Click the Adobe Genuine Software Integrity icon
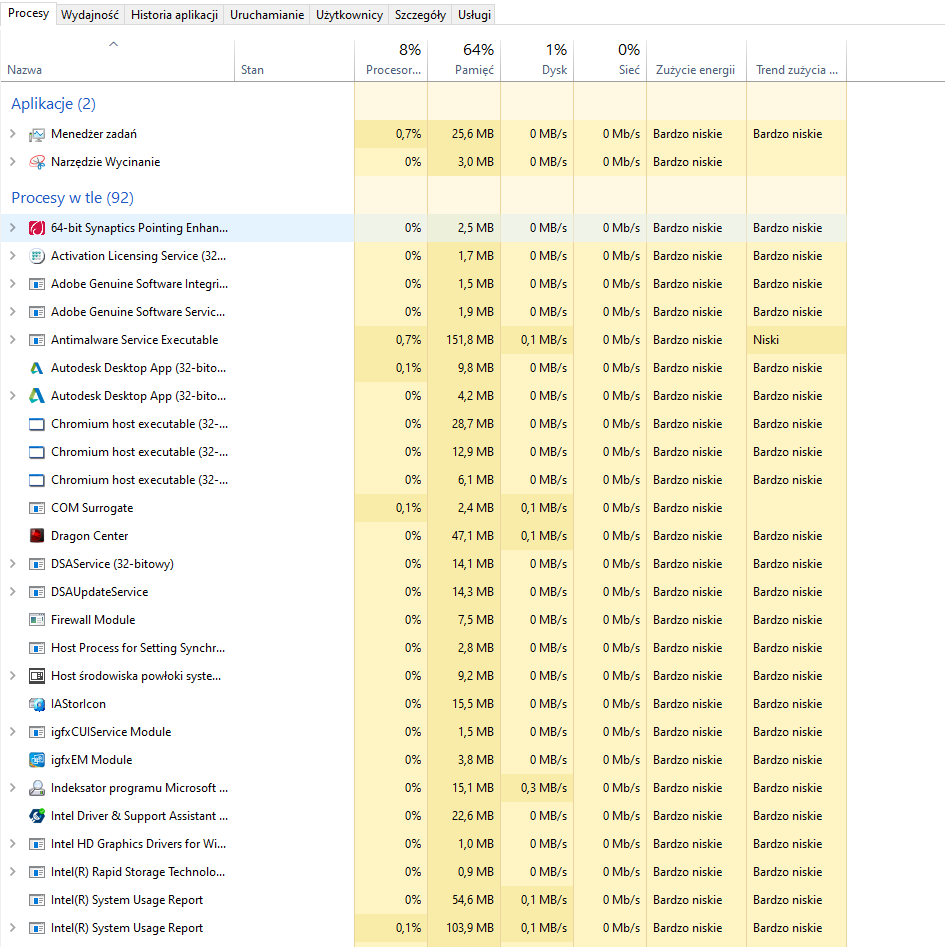Viewport: 945px width, 947px height. (x=37, y=284)
